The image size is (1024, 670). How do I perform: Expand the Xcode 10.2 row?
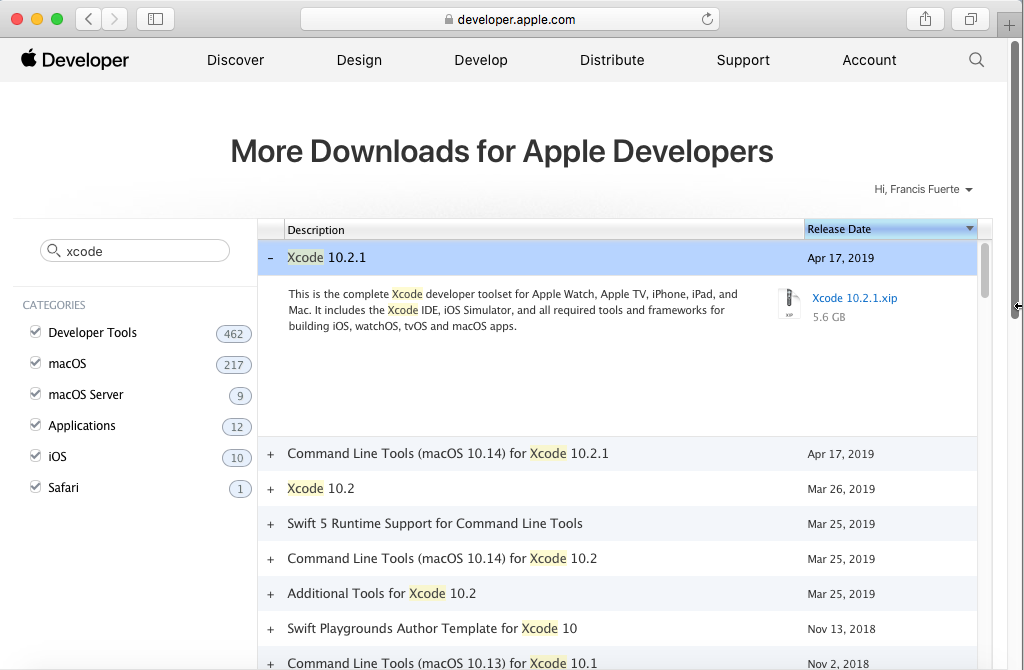(x=270, y=489)
